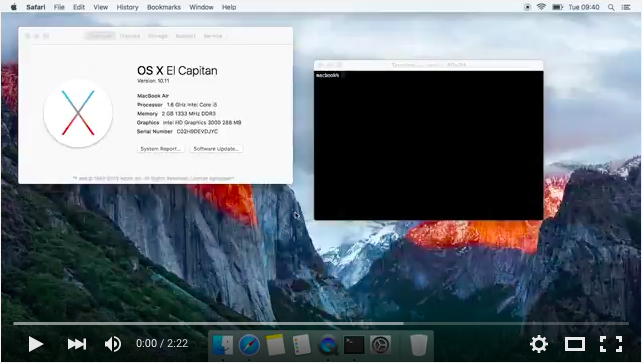
Task: Open QuickTime Player in the Dock
Action: (x=328, y=345)
